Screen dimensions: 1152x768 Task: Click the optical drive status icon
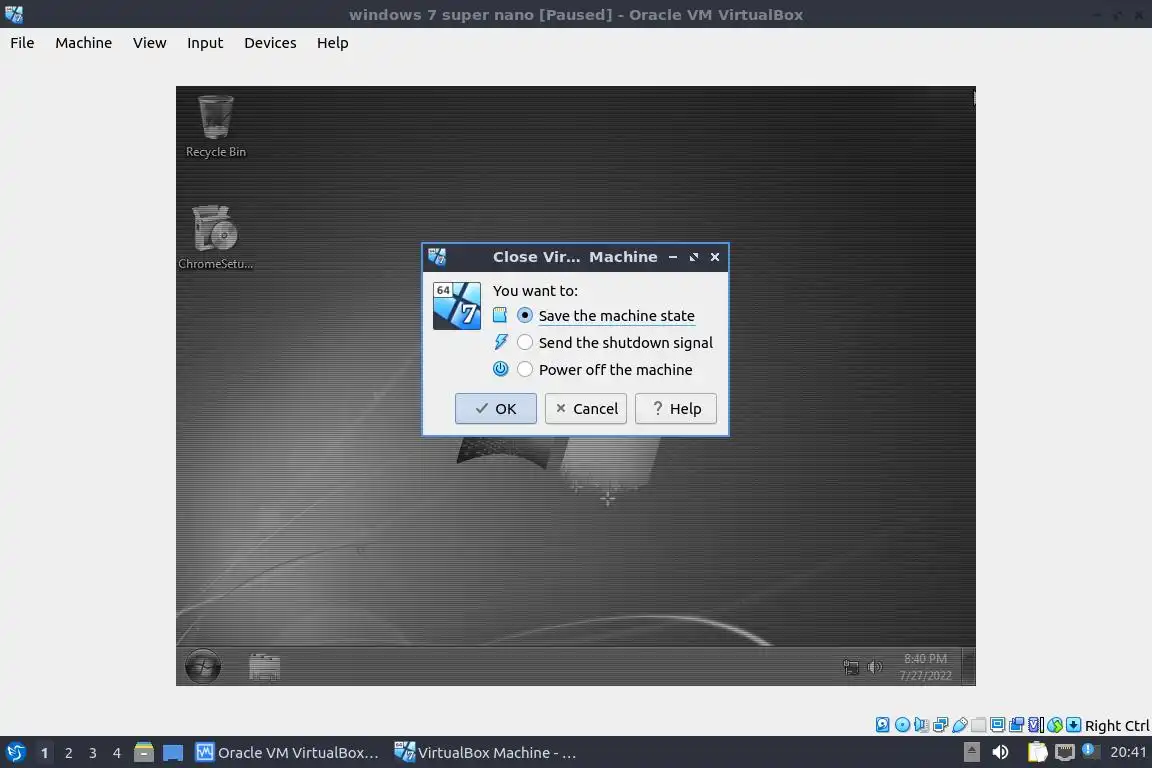pyautogui.click(x=903, y=725)
